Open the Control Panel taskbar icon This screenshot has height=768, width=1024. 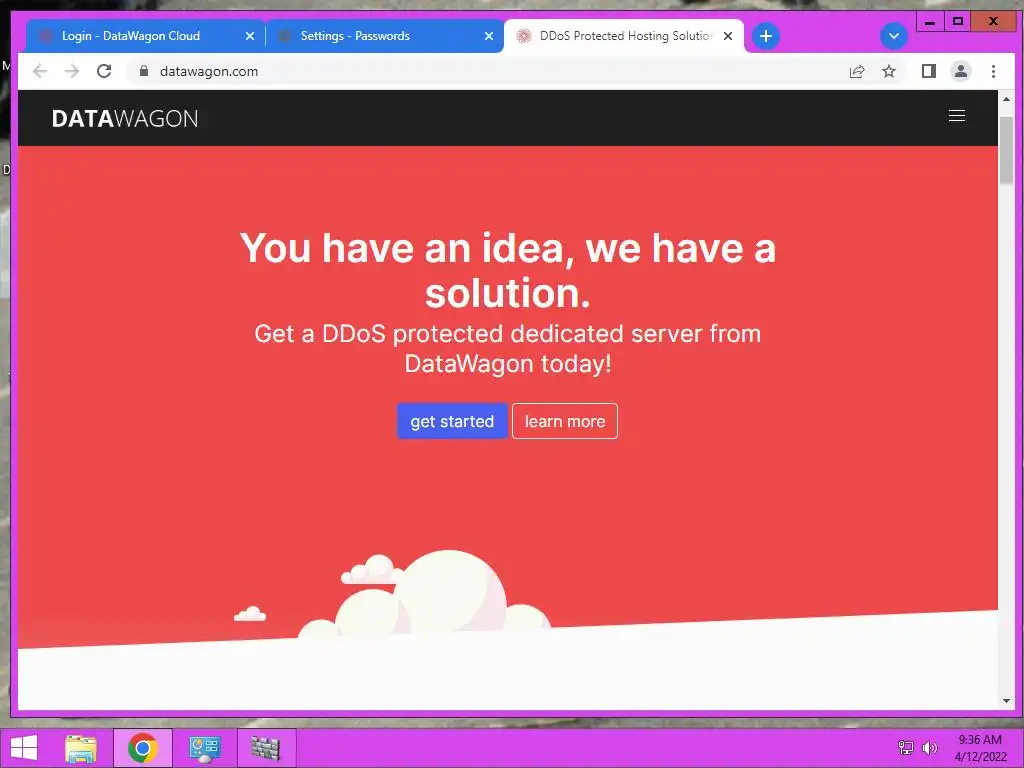204,748
